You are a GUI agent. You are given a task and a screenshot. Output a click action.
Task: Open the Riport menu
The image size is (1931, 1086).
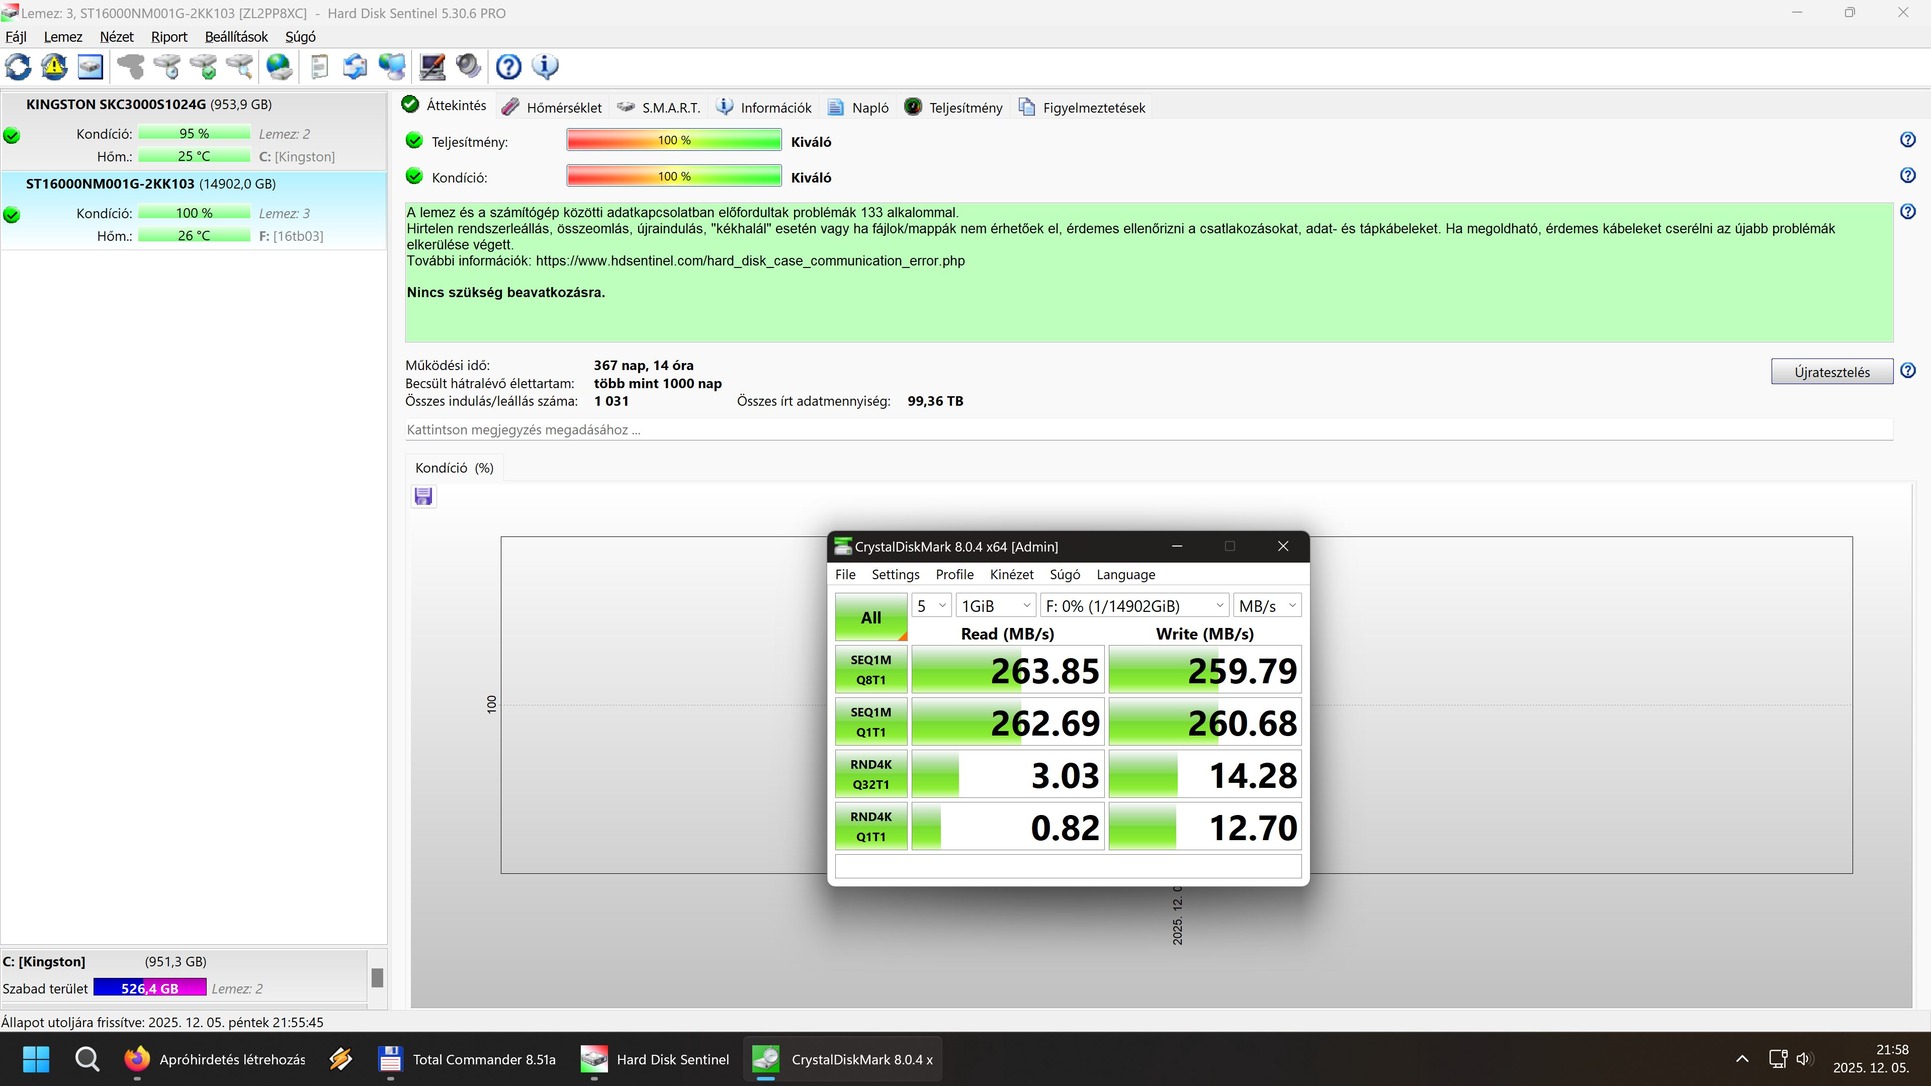pyautogui.click(x=169, y=37)
